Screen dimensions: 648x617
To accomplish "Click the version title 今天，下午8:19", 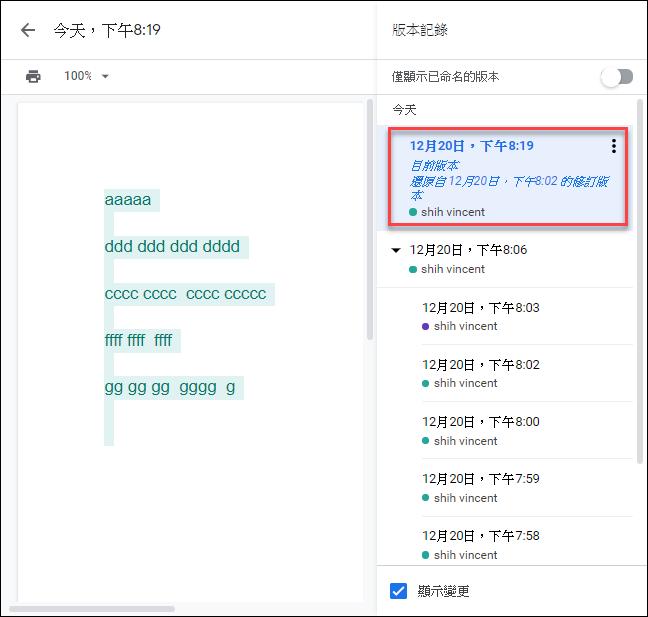I will click(107, 30).
